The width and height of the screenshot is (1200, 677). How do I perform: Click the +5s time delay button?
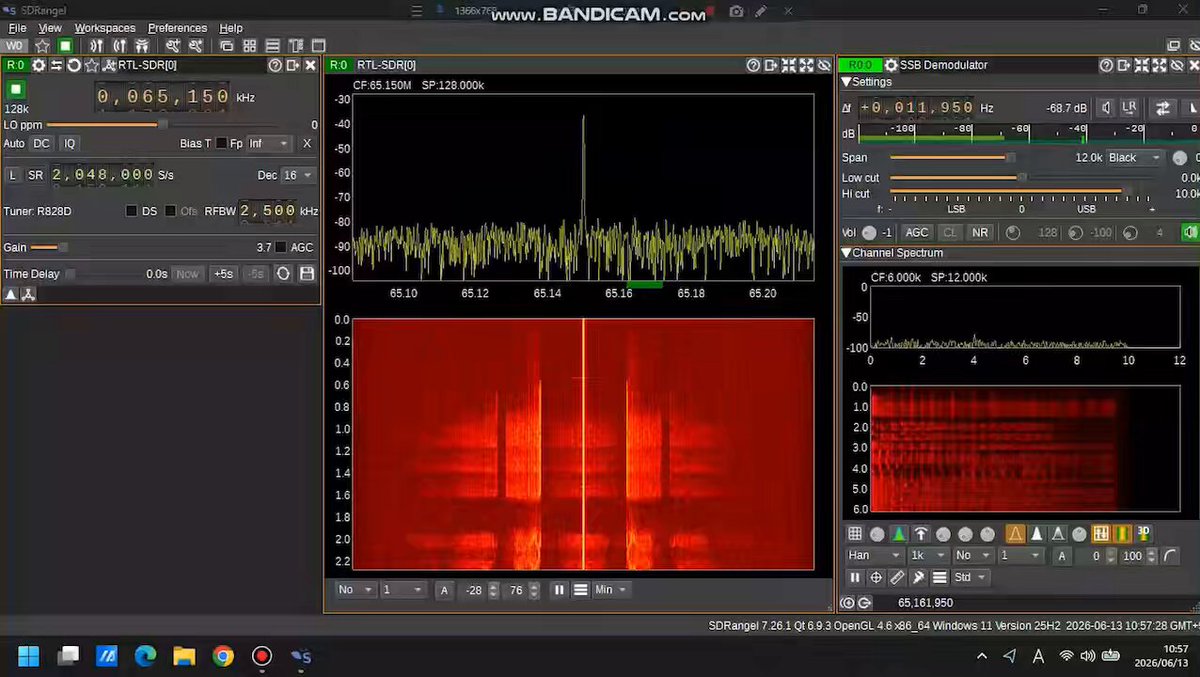click(223, 273)
